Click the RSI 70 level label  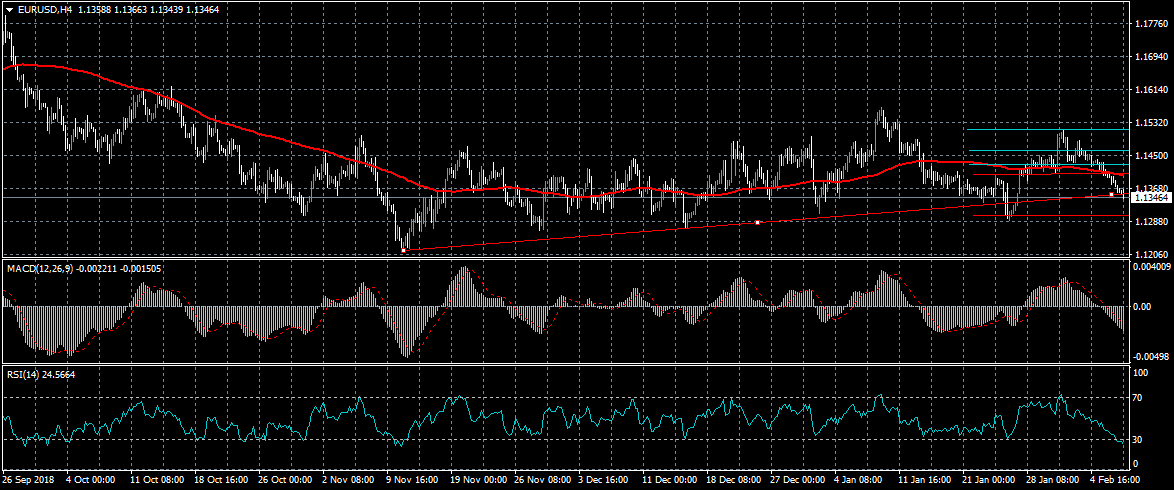(x=1138, y=398)
